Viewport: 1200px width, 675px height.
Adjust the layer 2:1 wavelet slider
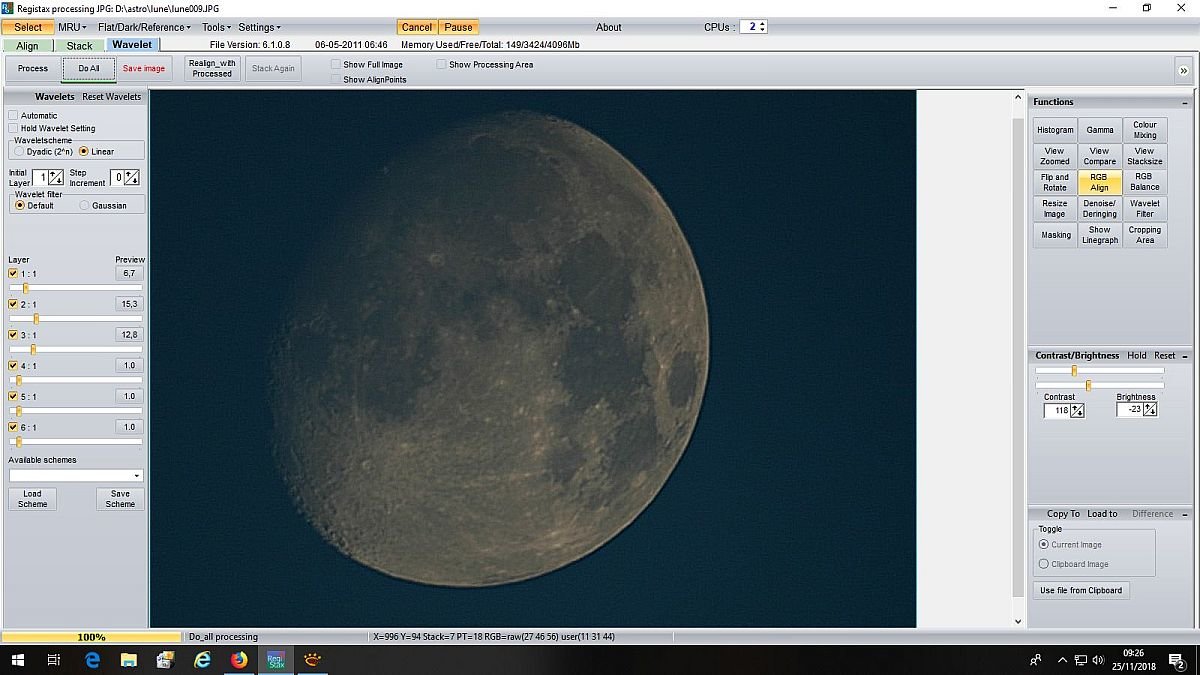pos(75,319)
